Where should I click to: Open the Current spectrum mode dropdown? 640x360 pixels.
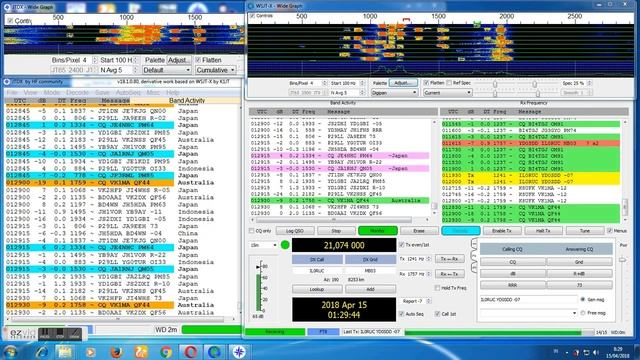(447, 93)
